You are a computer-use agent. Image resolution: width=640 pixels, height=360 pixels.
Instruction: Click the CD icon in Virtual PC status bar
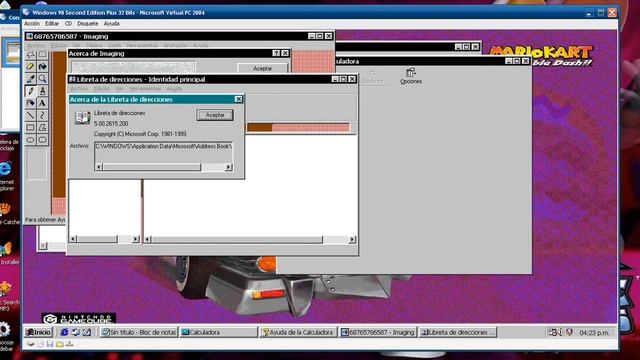pyautogui.click(x=40, y=344)
